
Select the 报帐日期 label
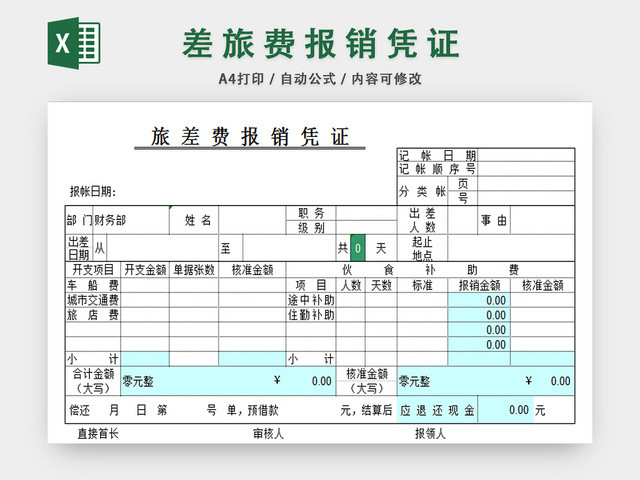point(93,191)
